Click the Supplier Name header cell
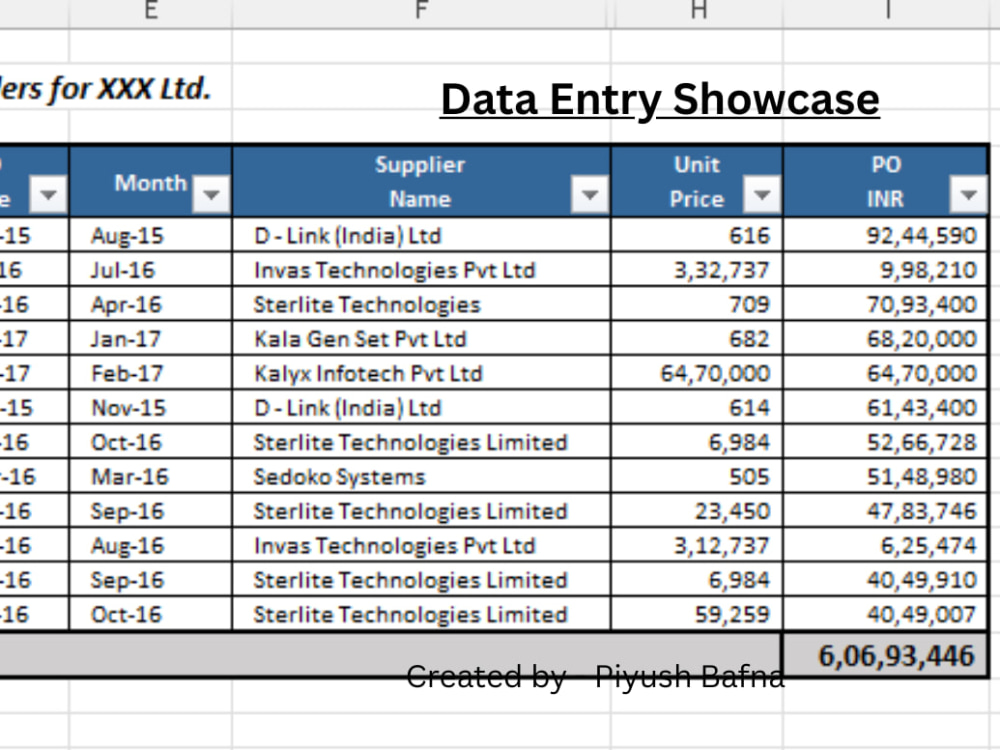This screenshot has width=1000, height=750. click(422, 182)
